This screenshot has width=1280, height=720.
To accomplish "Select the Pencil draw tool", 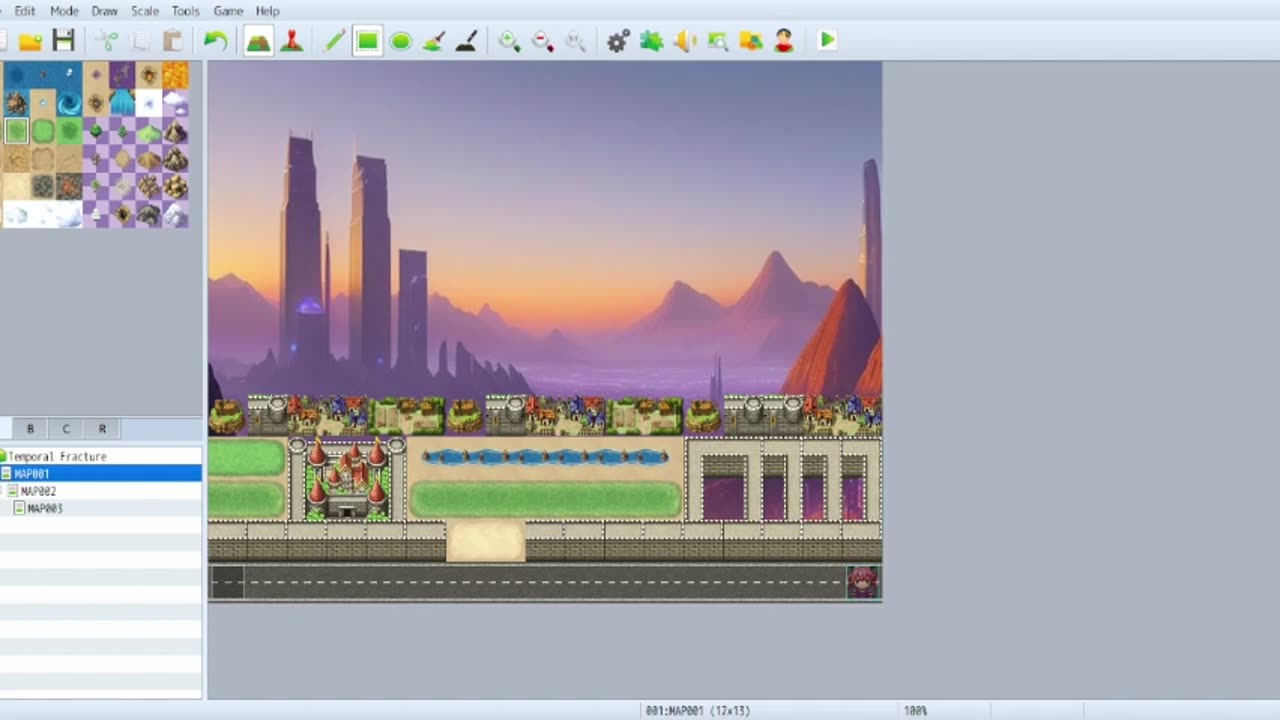I will point(335,41).
